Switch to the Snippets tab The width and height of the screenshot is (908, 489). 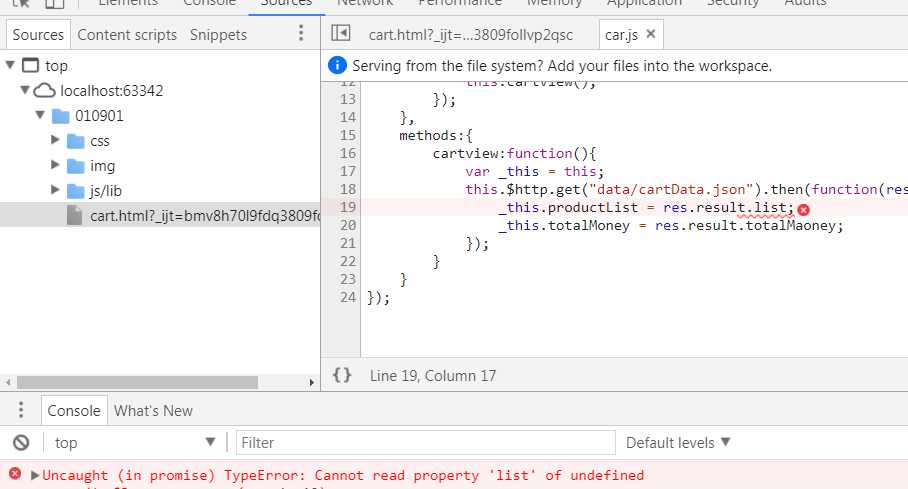click(x=218, y=35)
